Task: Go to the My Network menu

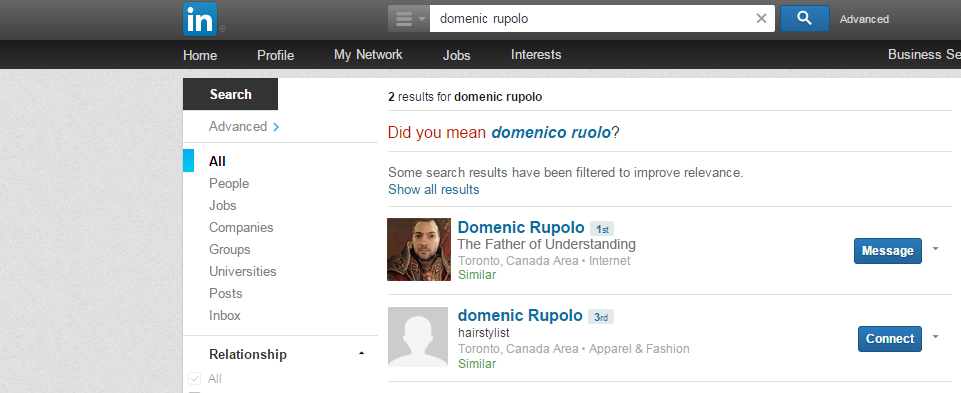Action: pyautogui.click(x=368, y=55)
